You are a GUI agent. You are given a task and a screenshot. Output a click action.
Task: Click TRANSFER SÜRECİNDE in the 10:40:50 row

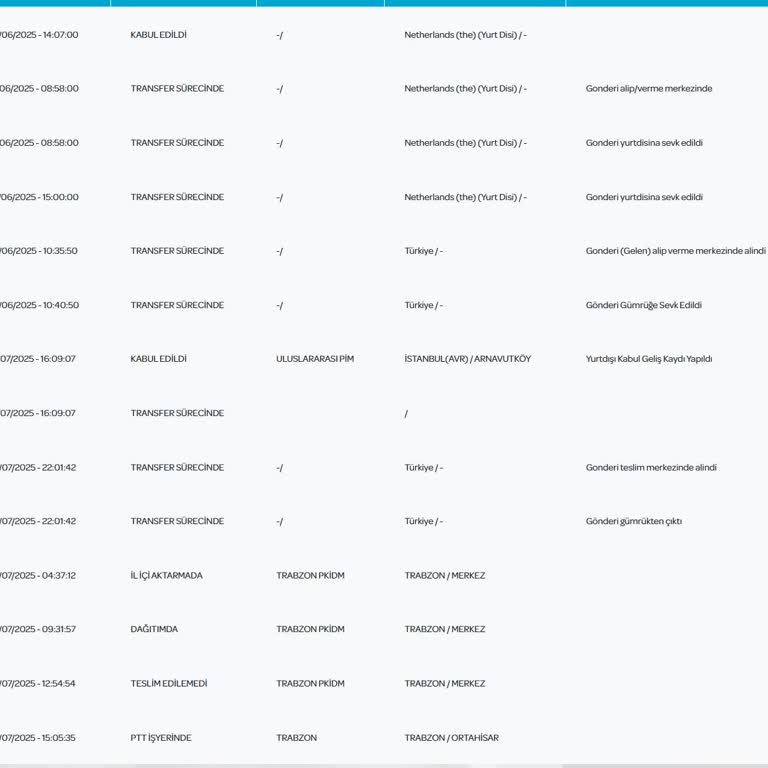[177, 305]
